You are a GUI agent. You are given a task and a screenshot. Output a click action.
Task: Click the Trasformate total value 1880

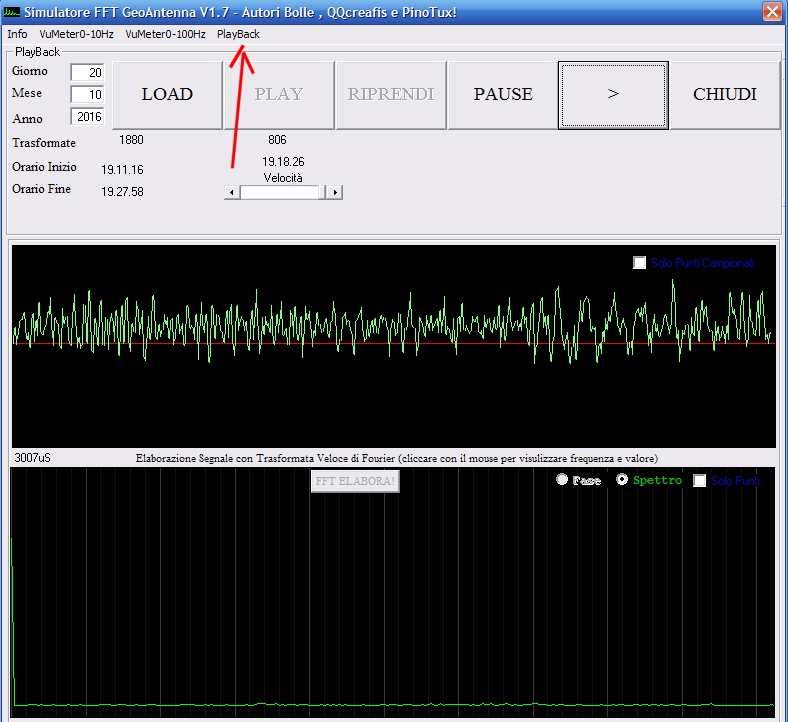coord(131,140)
